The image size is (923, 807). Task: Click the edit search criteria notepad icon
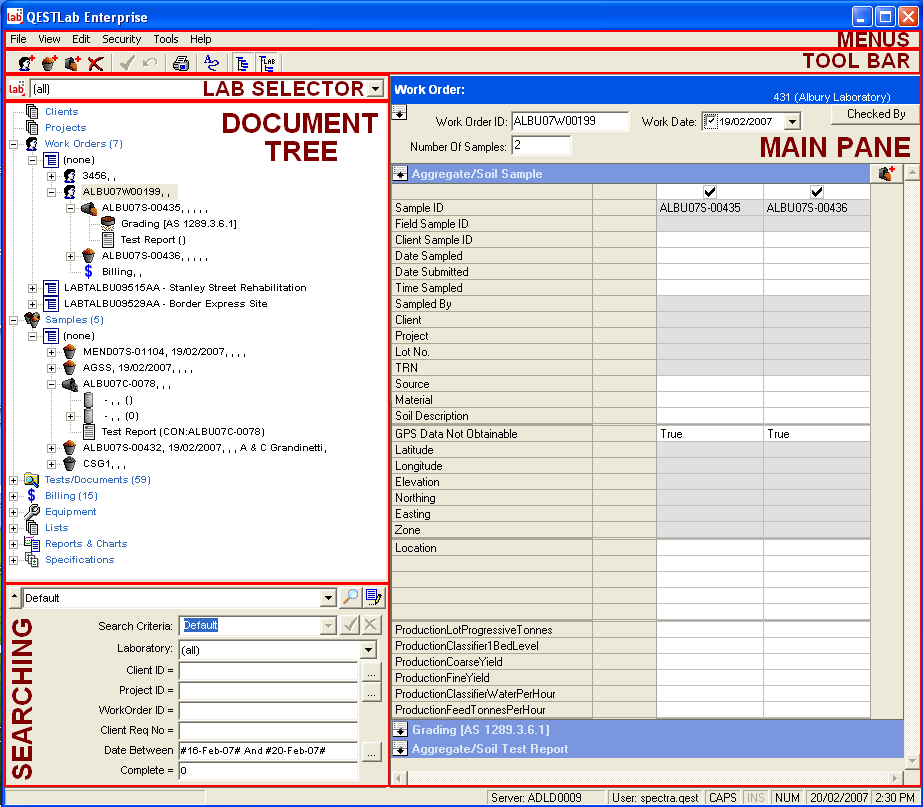tap(374, 598)
